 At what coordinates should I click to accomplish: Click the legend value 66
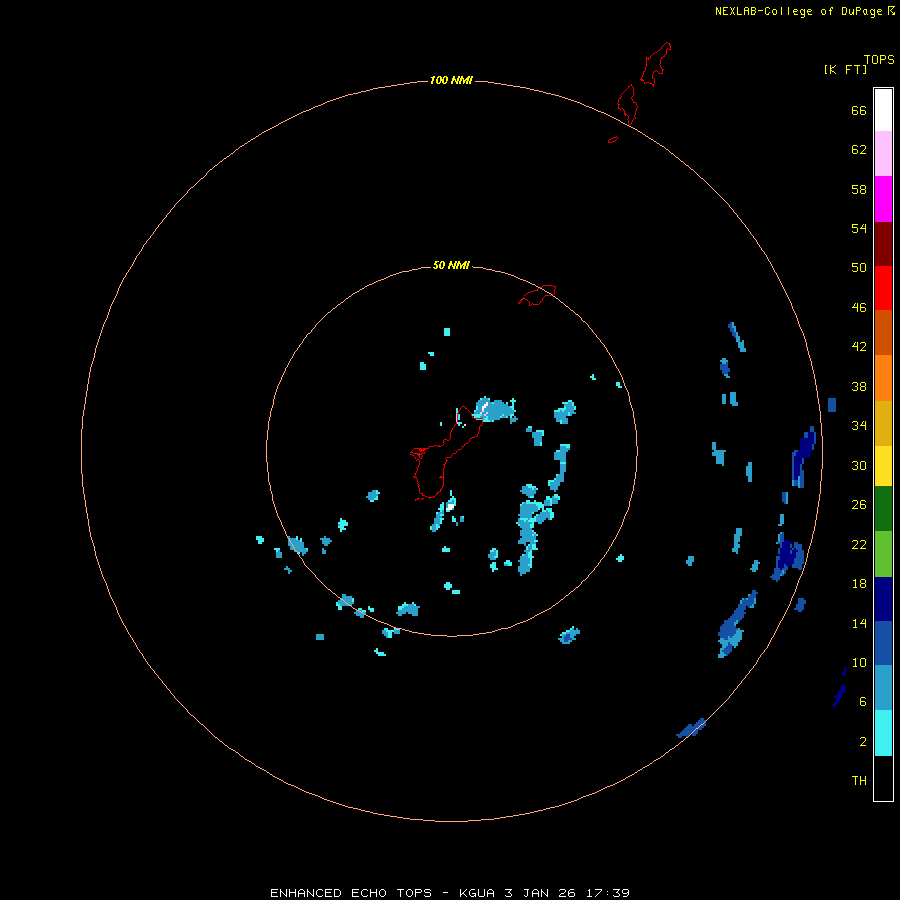[x=859, y=110]
